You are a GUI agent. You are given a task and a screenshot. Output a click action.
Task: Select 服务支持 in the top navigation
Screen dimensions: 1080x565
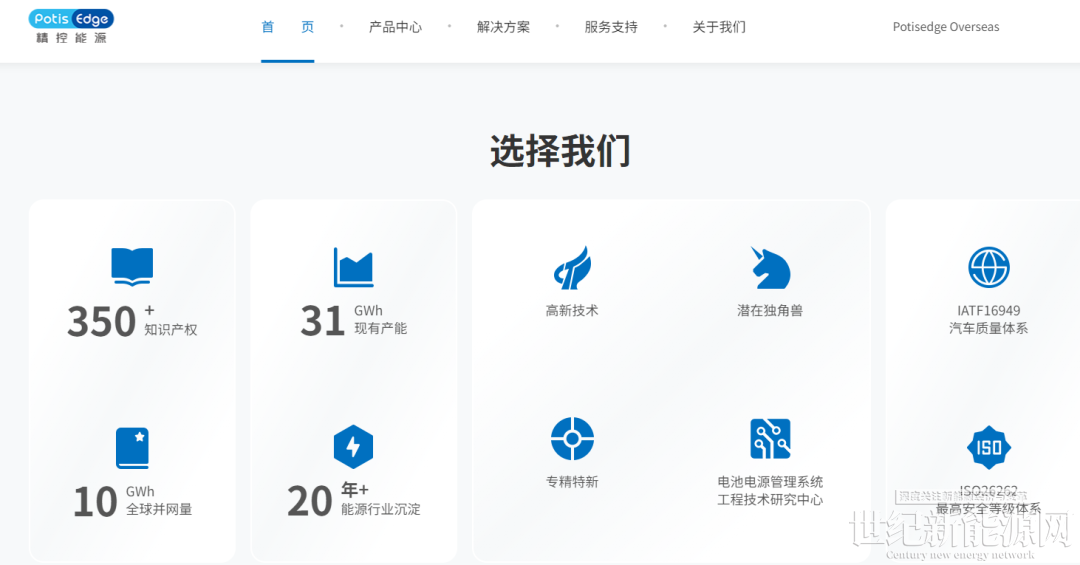coord(611,27)
